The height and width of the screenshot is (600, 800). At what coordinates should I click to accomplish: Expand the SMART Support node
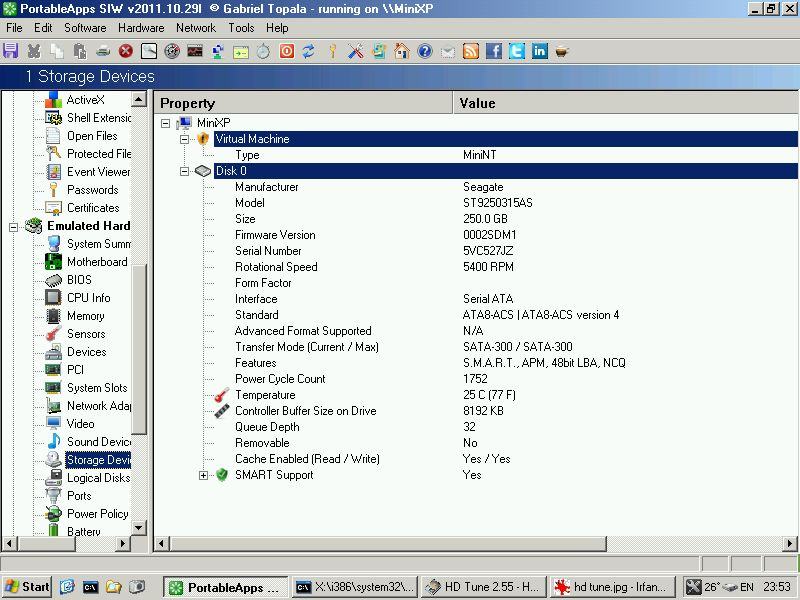pyautogui.click(x=203, y=475)
